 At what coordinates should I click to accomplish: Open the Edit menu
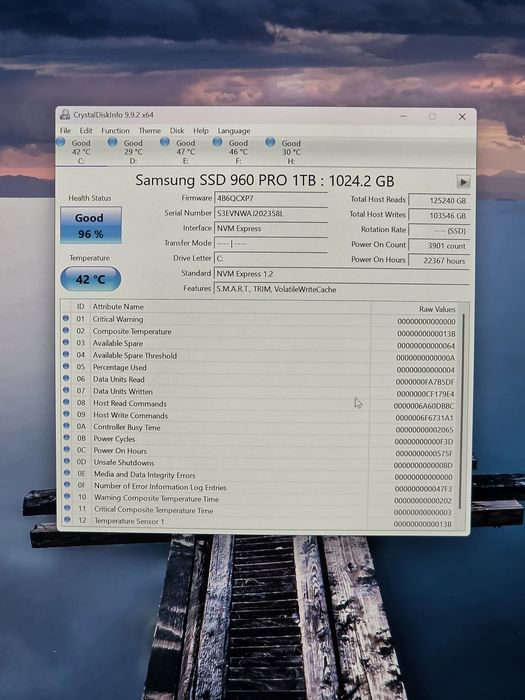click(86, 130)
